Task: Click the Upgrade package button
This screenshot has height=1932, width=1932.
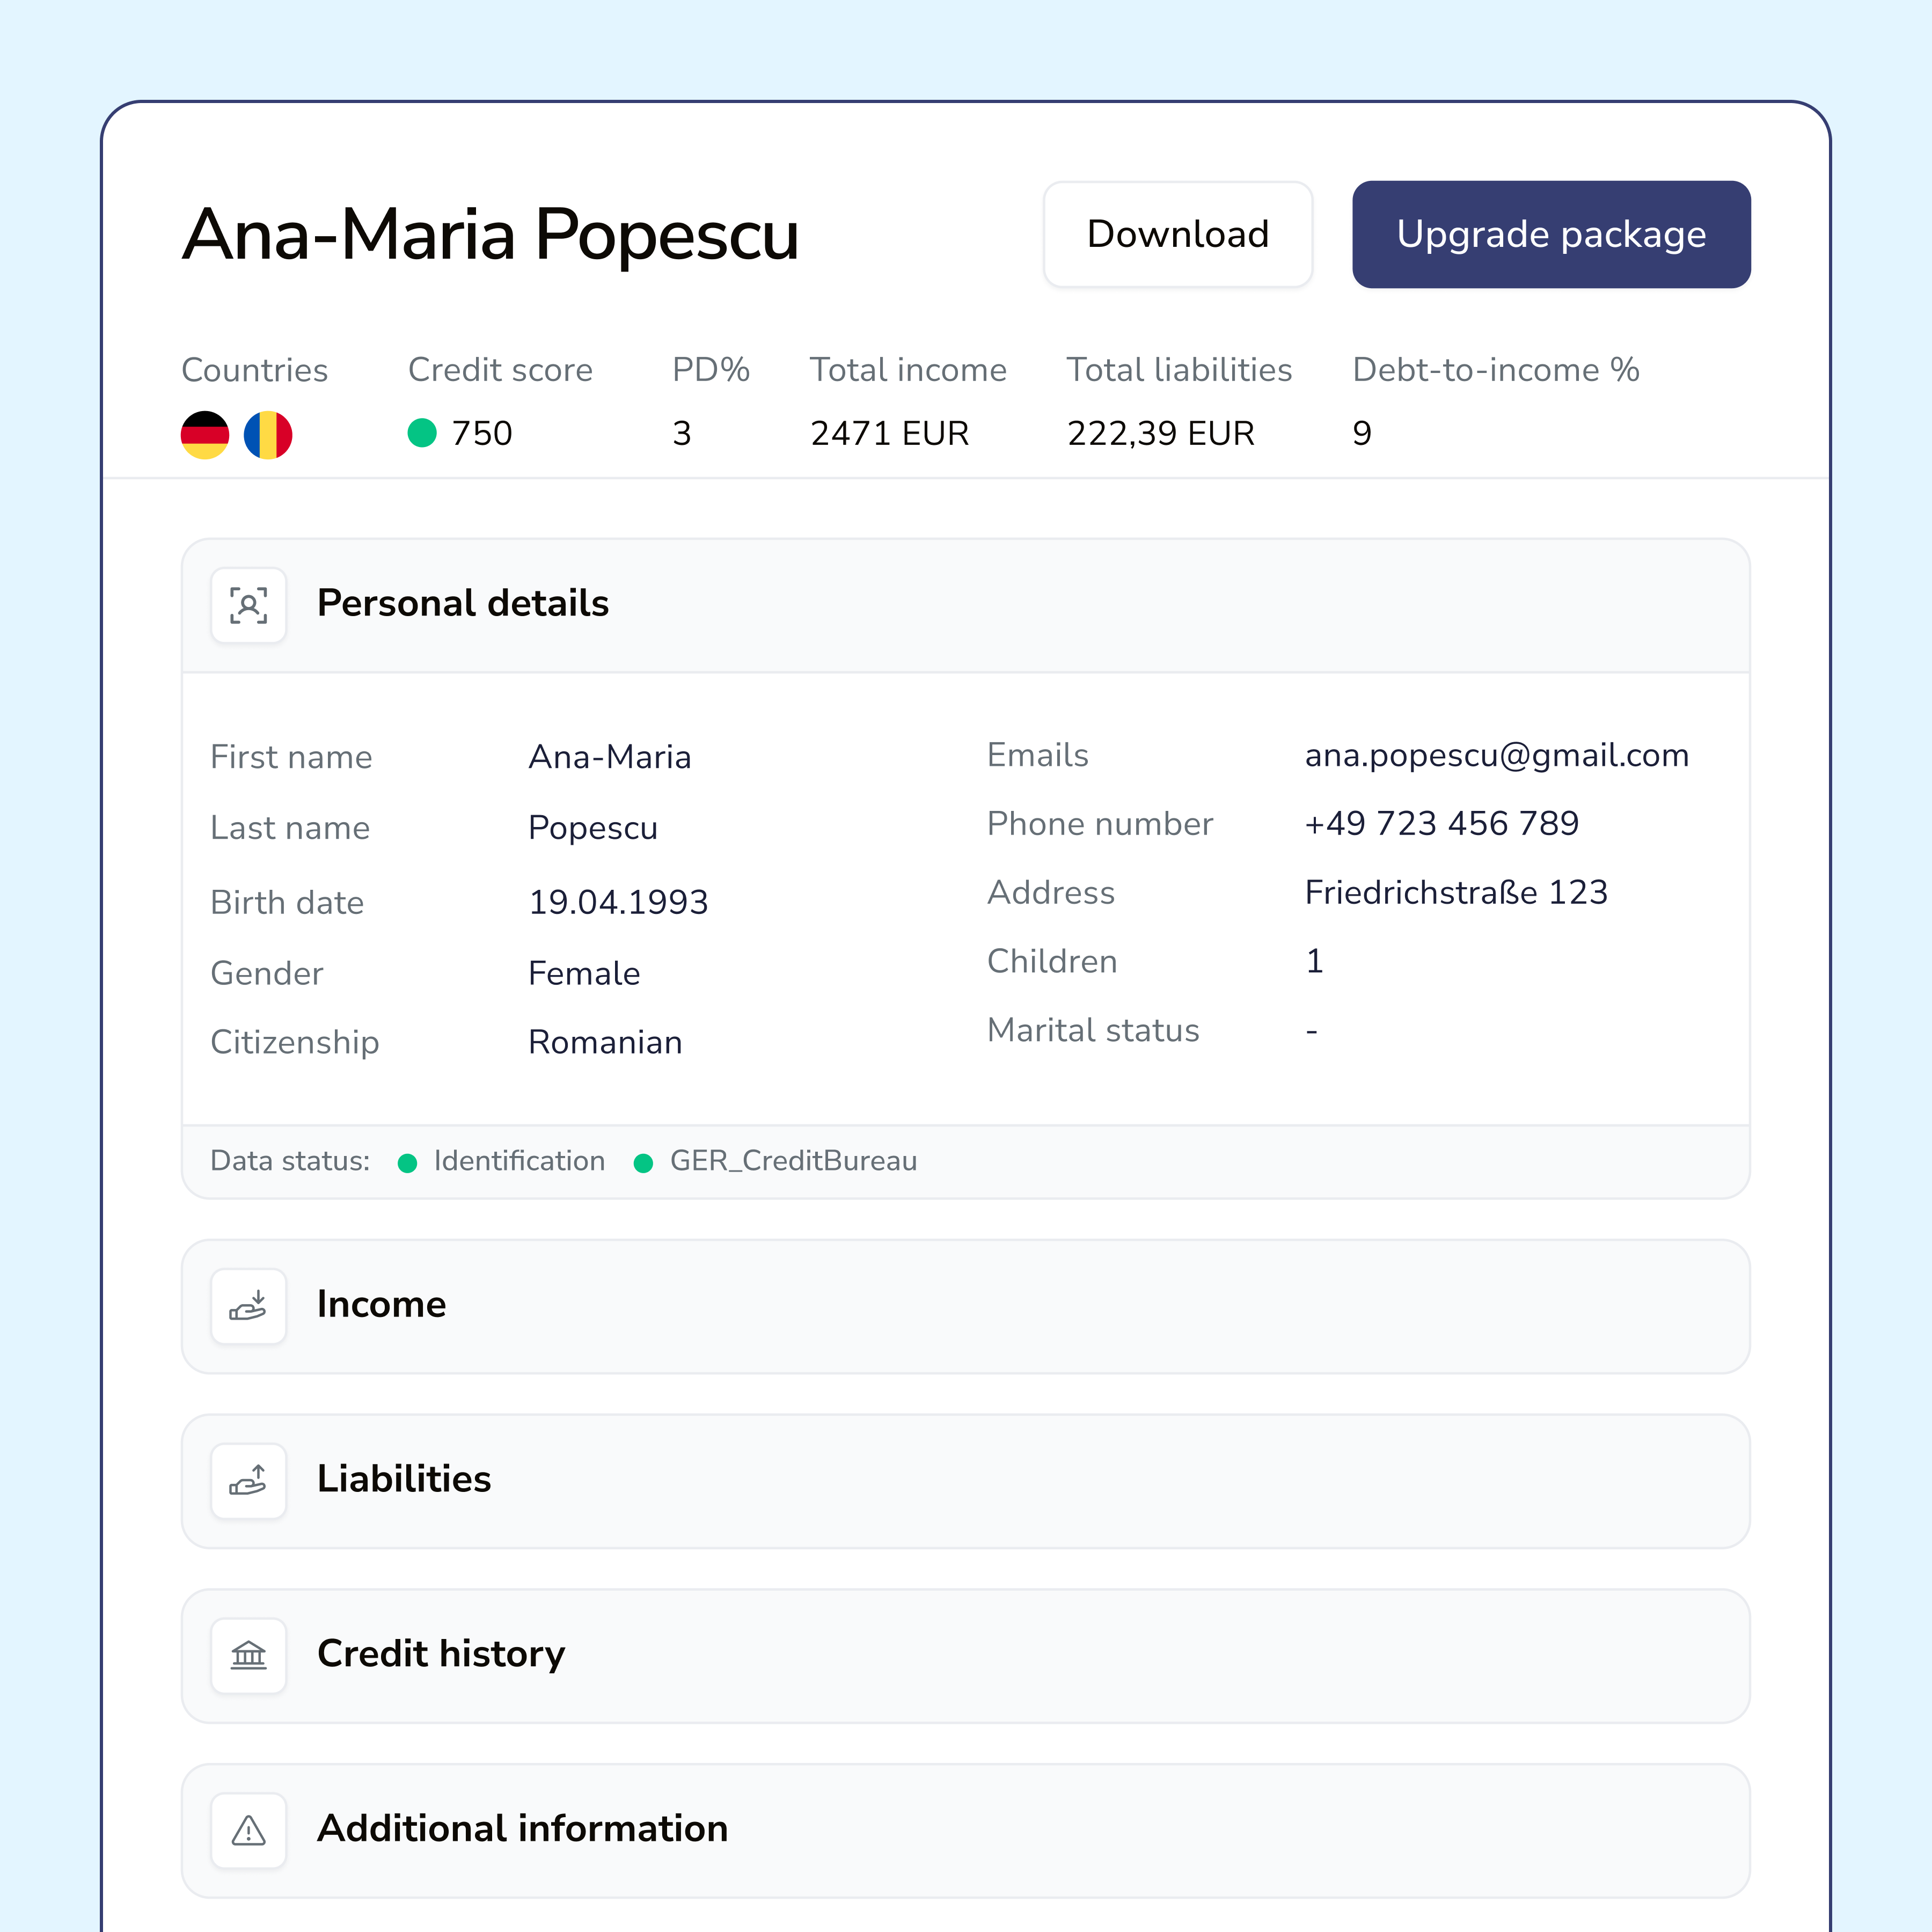Action: click(1550, 234)
